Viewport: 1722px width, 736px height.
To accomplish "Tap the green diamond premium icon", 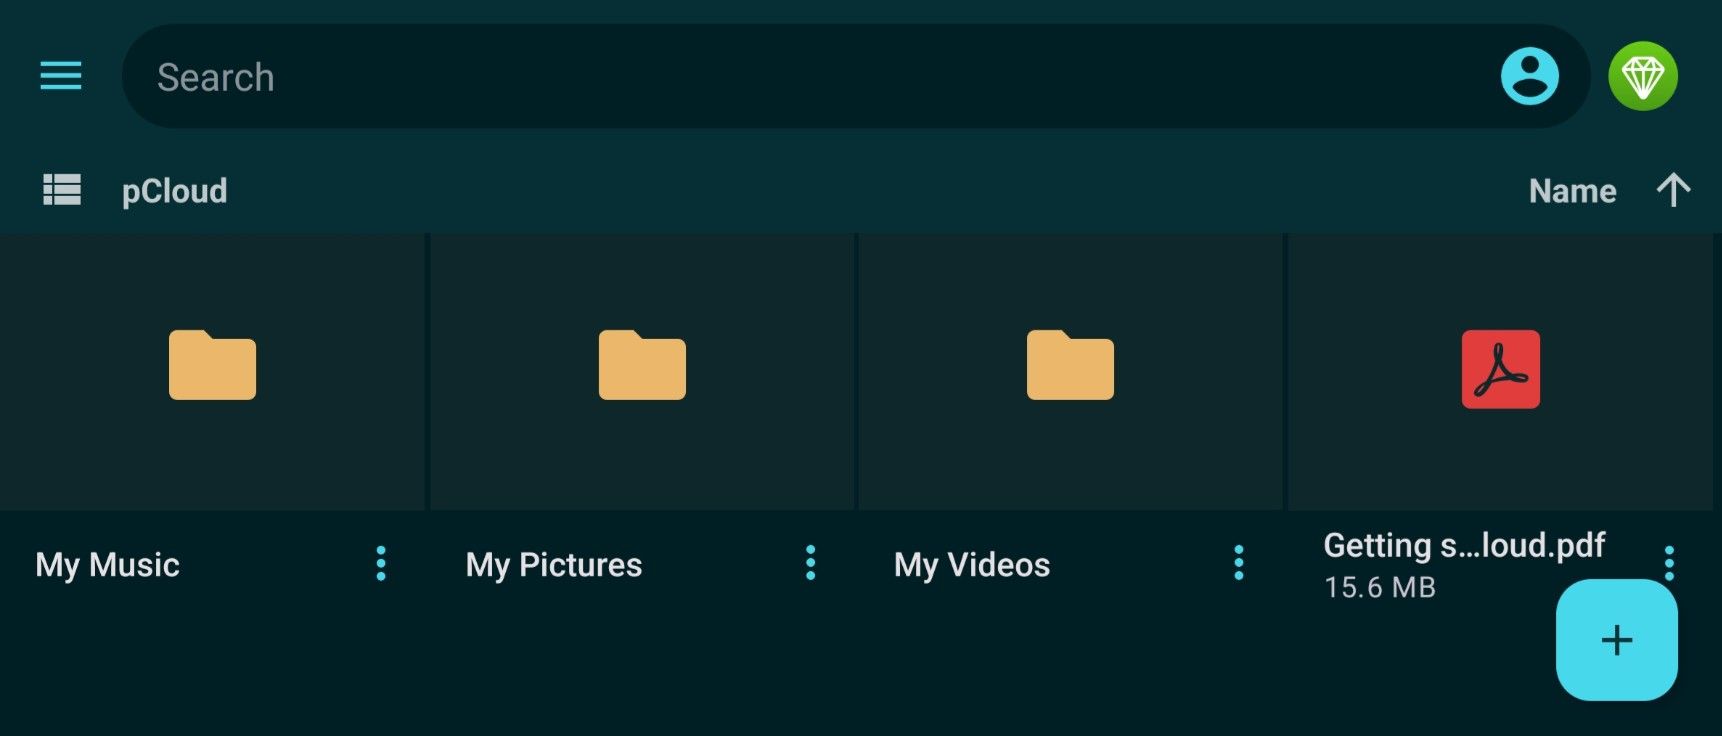I will 1642,76.
